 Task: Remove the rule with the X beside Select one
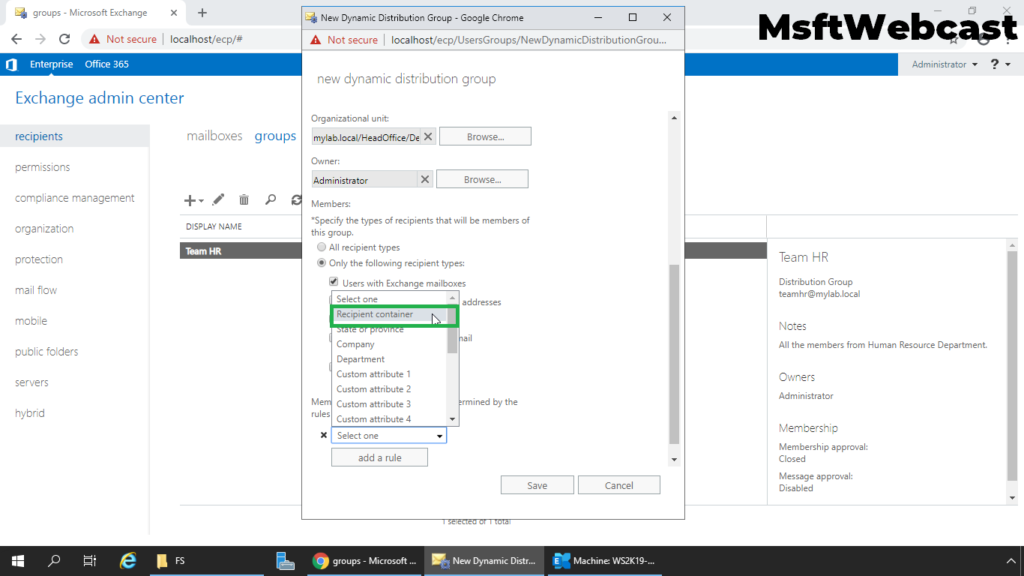323,435
